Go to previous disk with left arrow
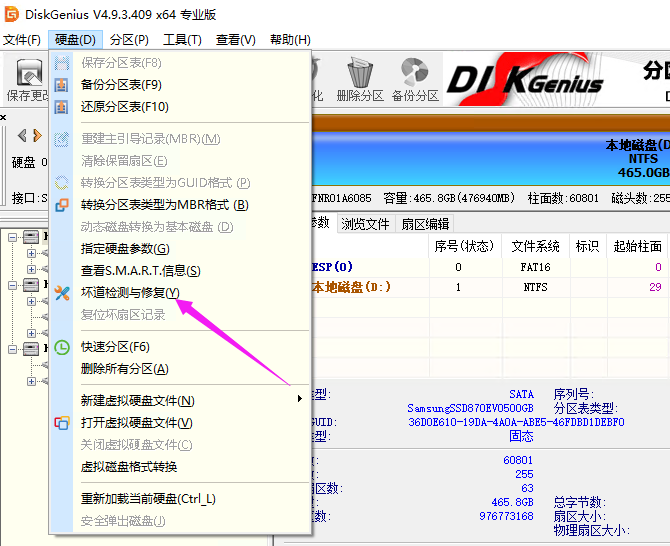The height and width of the screenshot is (546, 670). pyautogui.click(x=22, y=136)
